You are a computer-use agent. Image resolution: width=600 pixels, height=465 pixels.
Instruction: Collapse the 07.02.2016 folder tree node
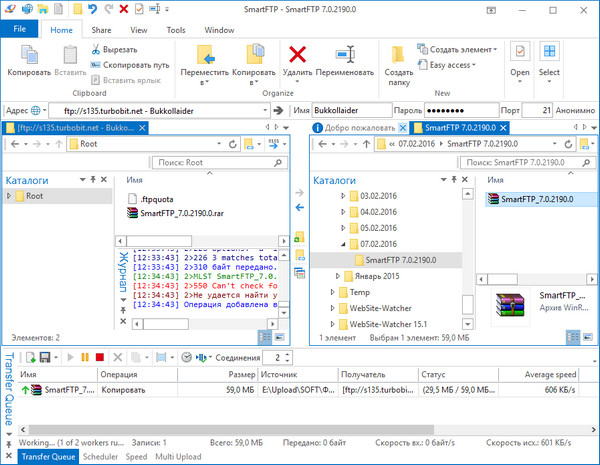coord(341,243)
